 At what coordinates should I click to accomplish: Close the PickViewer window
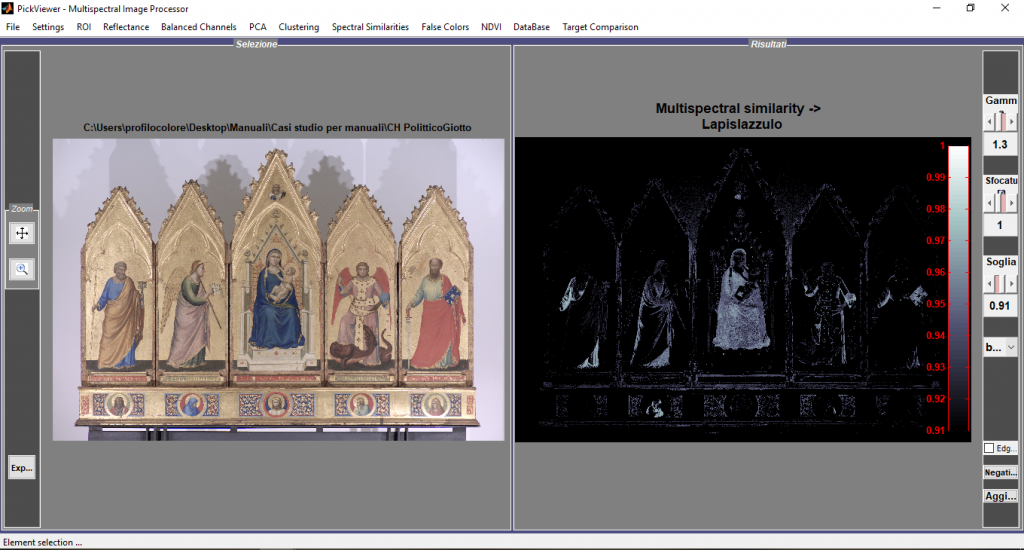pyautogui.click(x=1005, y=8)
